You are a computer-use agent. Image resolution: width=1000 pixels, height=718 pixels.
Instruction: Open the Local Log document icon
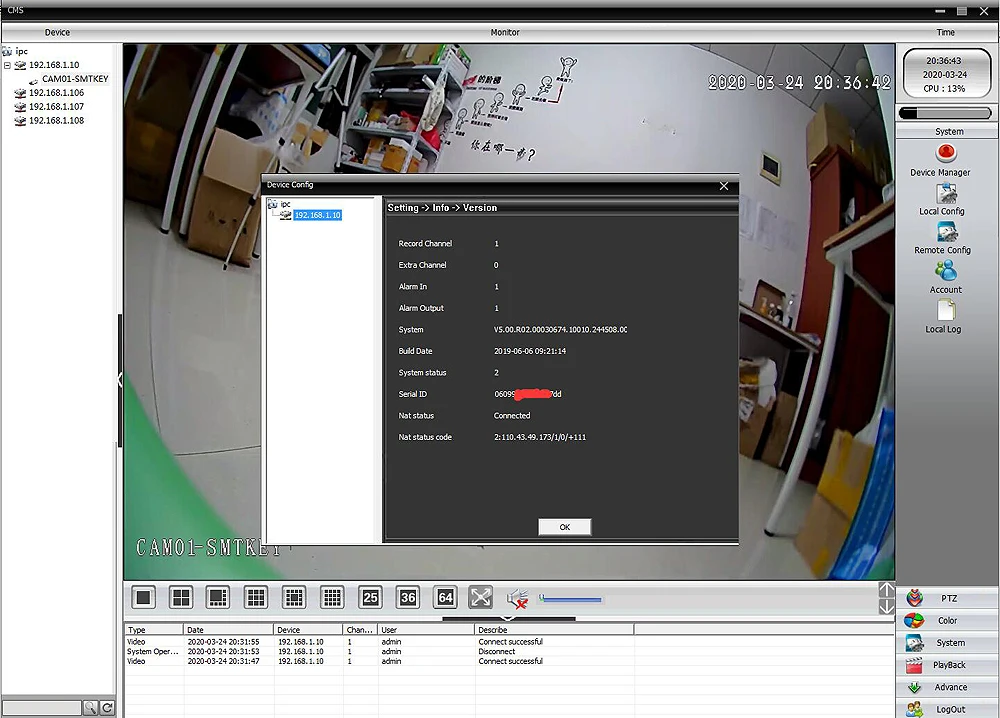click(x=946, y=311)
